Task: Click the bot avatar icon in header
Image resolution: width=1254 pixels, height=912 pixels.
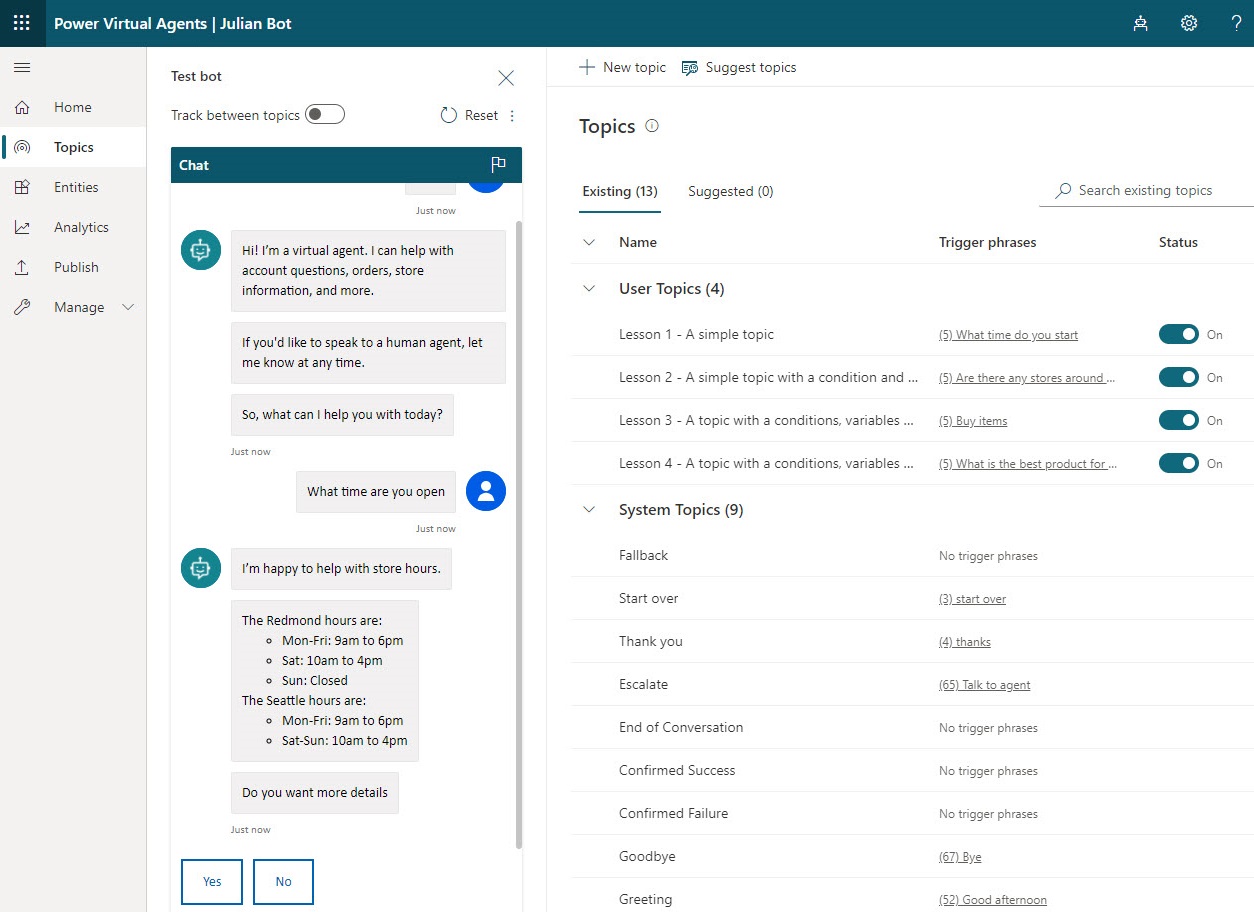Action: point(1140,23)
